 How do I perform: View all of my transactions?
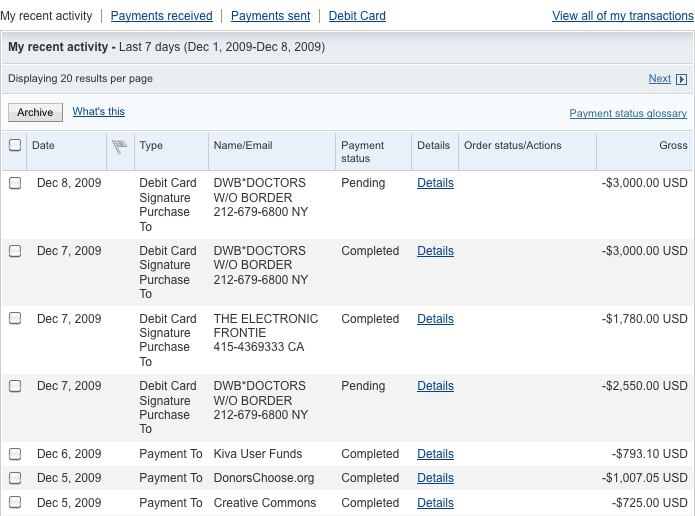[623, 16]
